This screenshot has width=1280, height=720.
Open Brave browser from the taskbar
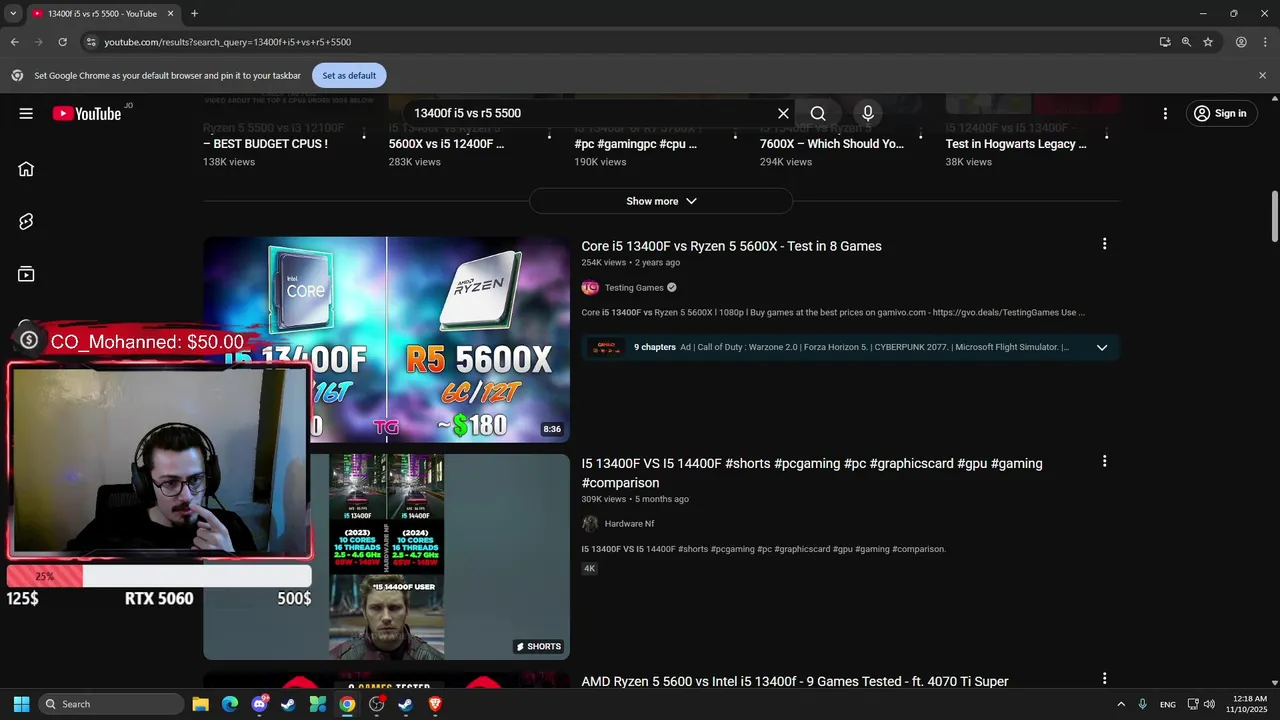point(435,704)
